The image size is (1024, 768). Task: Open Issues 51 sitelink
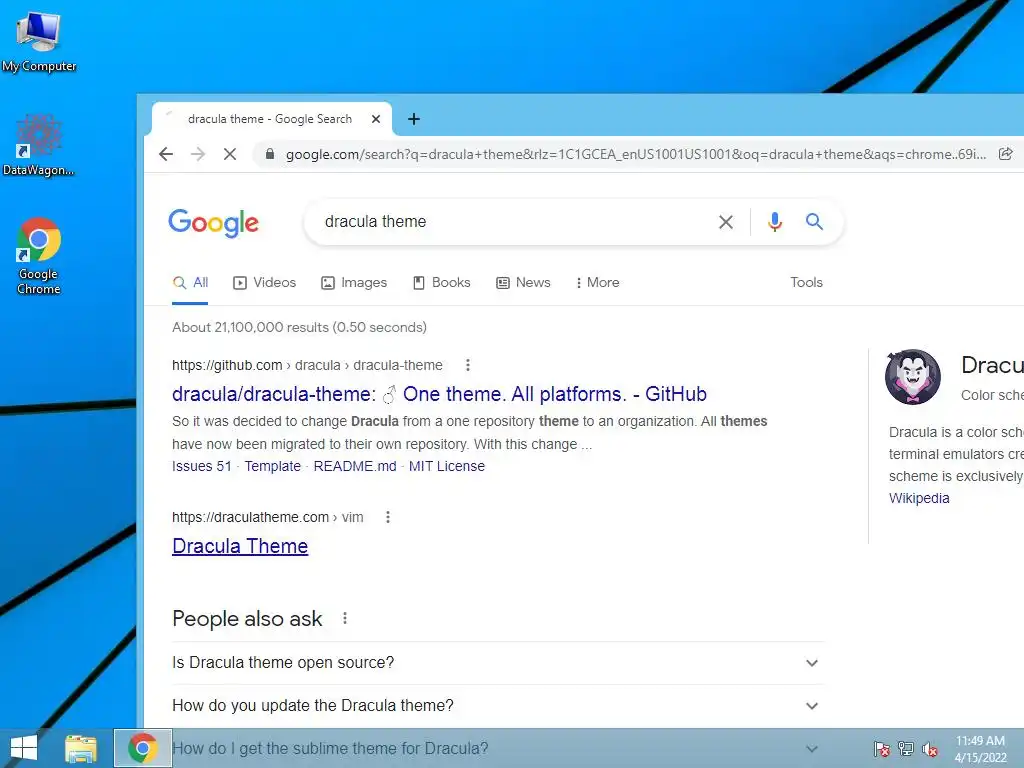(202, 466)
